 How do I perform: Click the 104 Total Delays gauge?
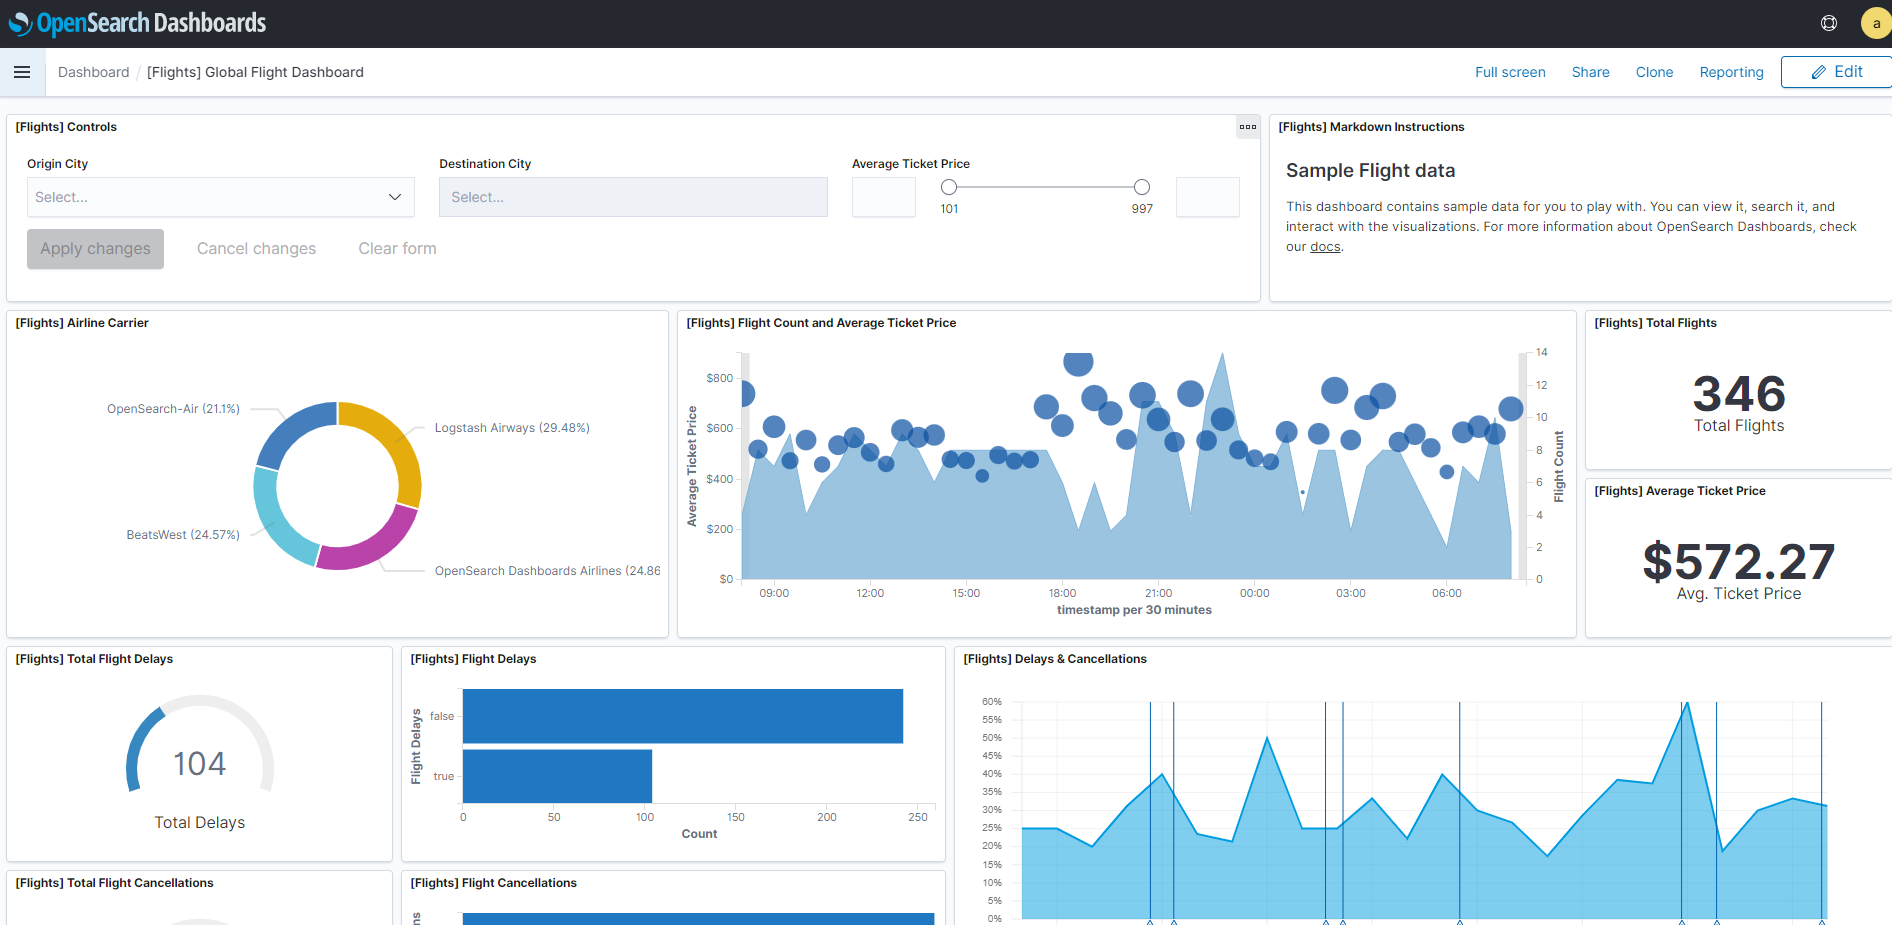pos(200,764)
